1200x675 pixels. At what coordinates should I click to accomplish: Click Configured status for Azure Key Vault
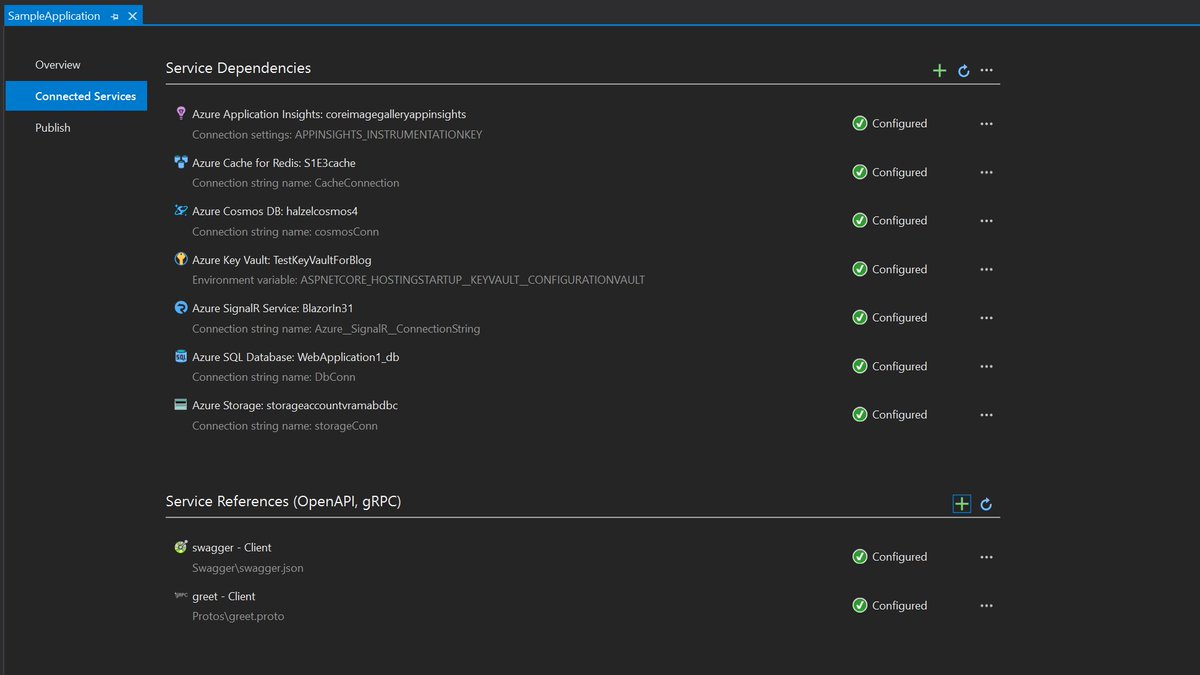900,269
